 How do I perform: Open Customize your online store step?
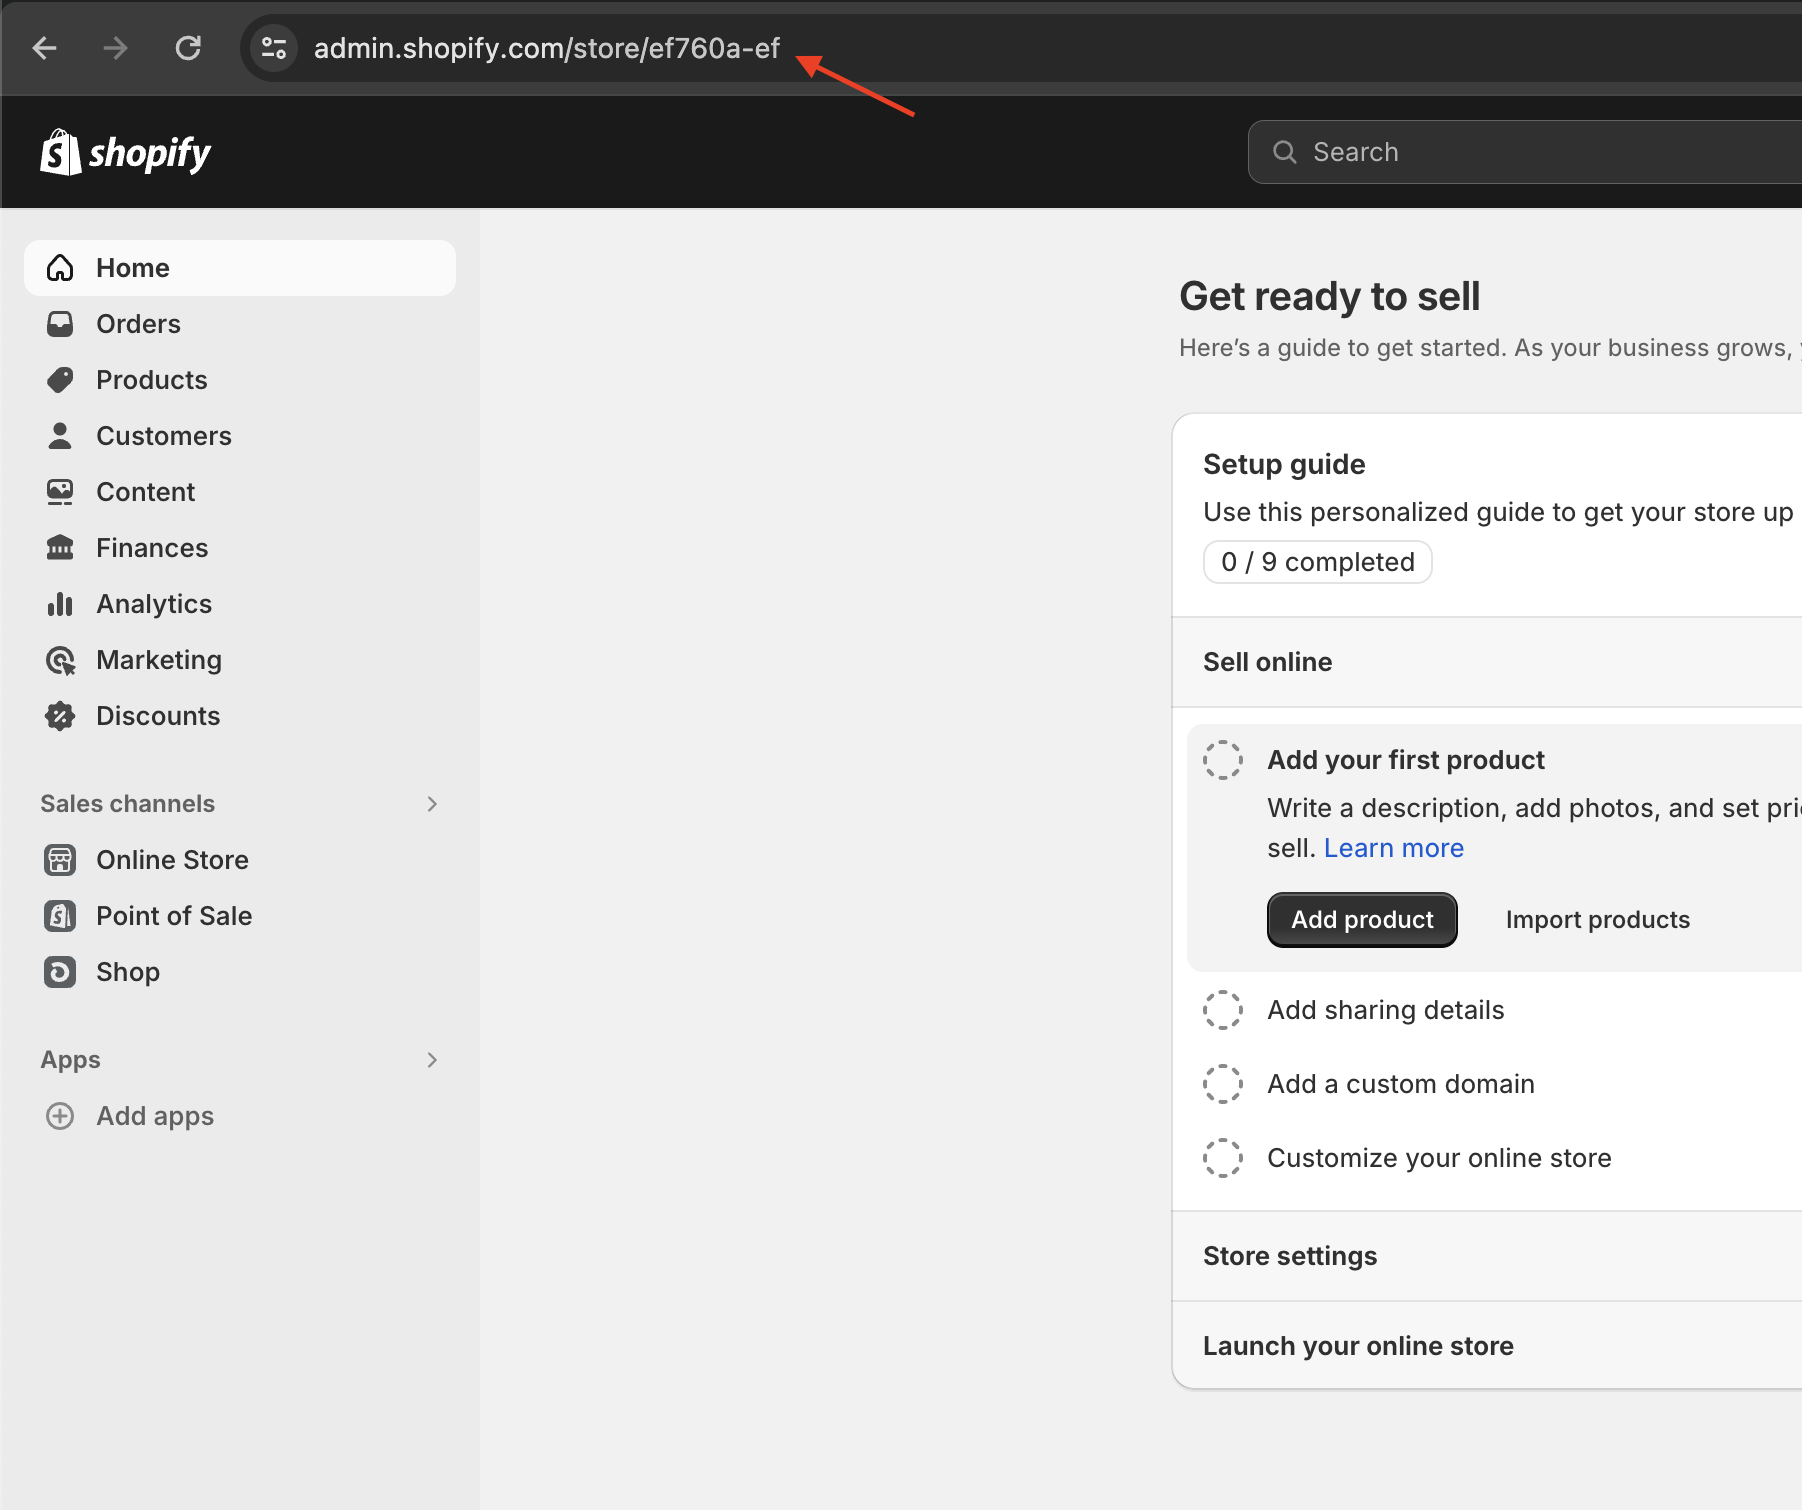tap(1439, 1158)
